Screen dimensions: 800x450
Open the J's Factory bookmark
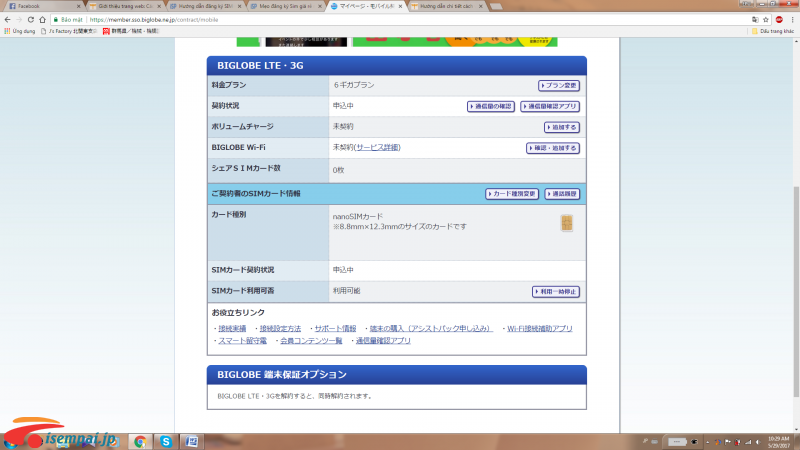68,31
